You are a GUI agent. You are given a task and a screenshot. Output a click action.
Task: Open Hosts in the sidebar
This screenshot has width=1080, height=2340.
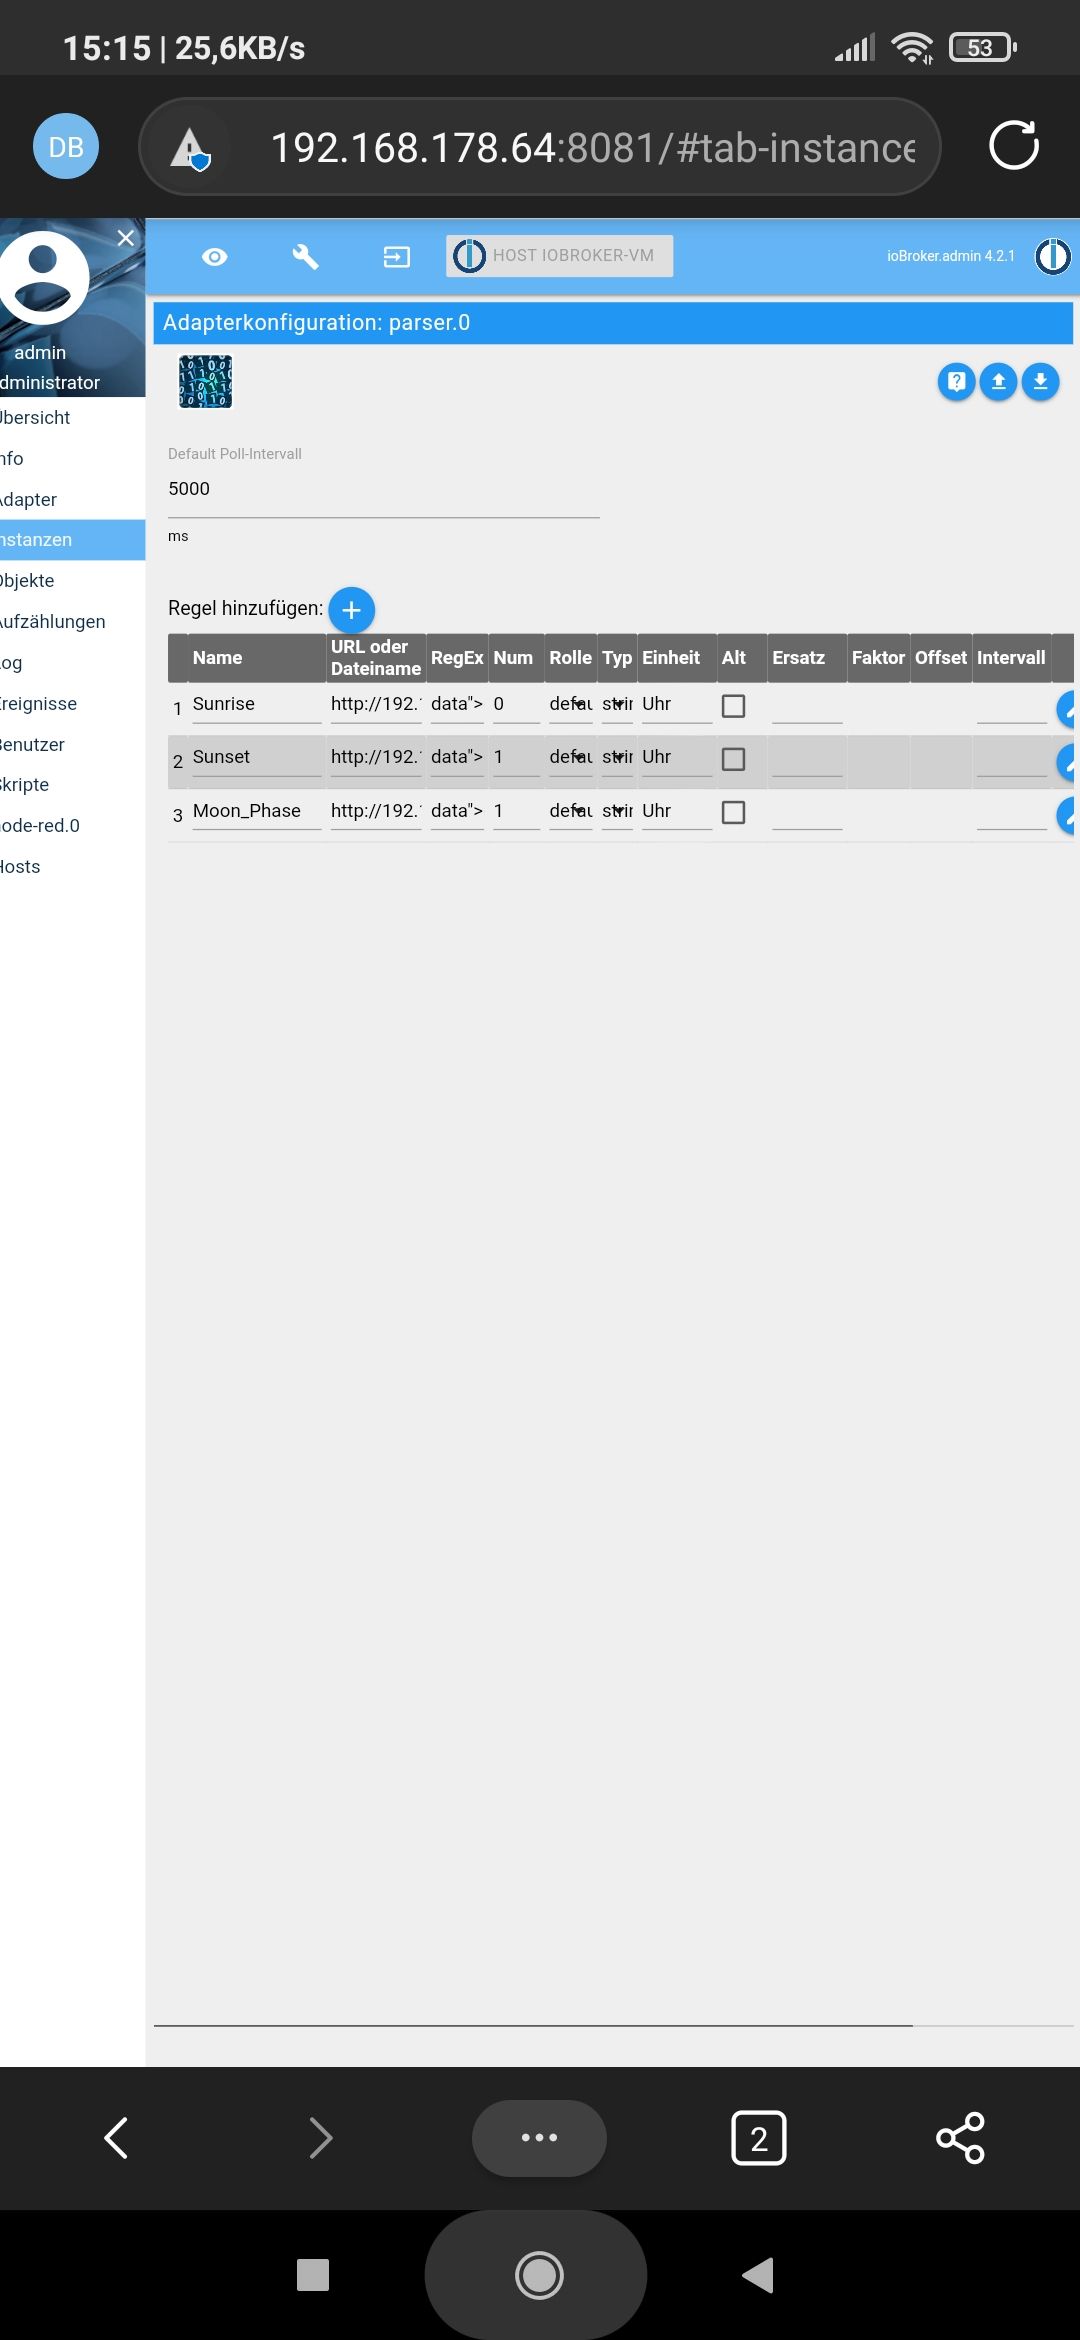tap(72, 866)
